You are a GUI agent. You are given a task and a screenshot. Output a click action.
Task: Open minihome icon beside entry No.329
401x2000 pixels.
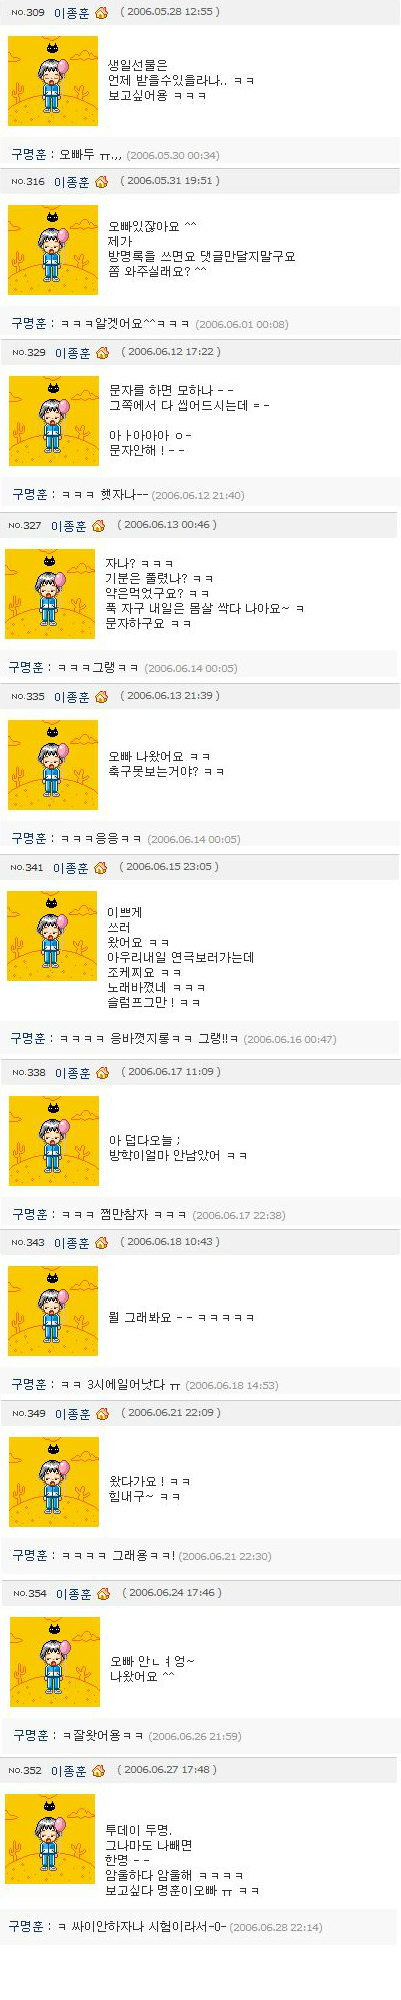(x=102, y=353)
